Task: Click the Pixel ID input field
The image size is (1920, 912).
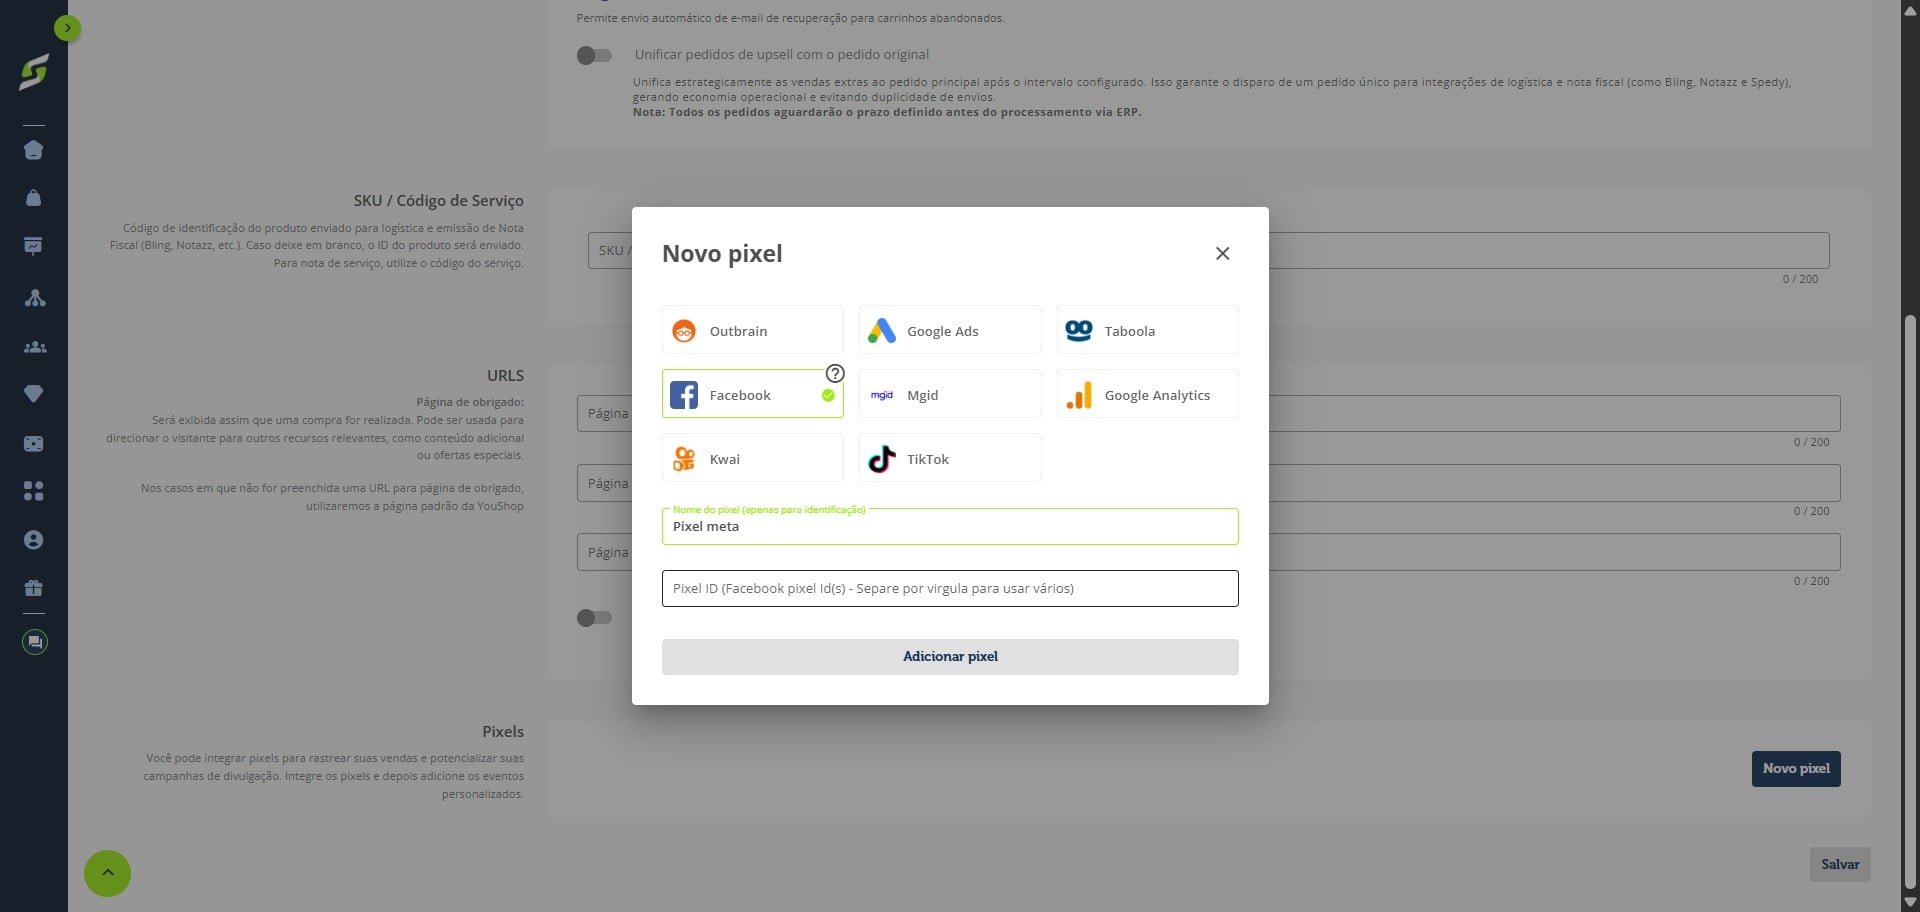Action: tap(950, 589)
